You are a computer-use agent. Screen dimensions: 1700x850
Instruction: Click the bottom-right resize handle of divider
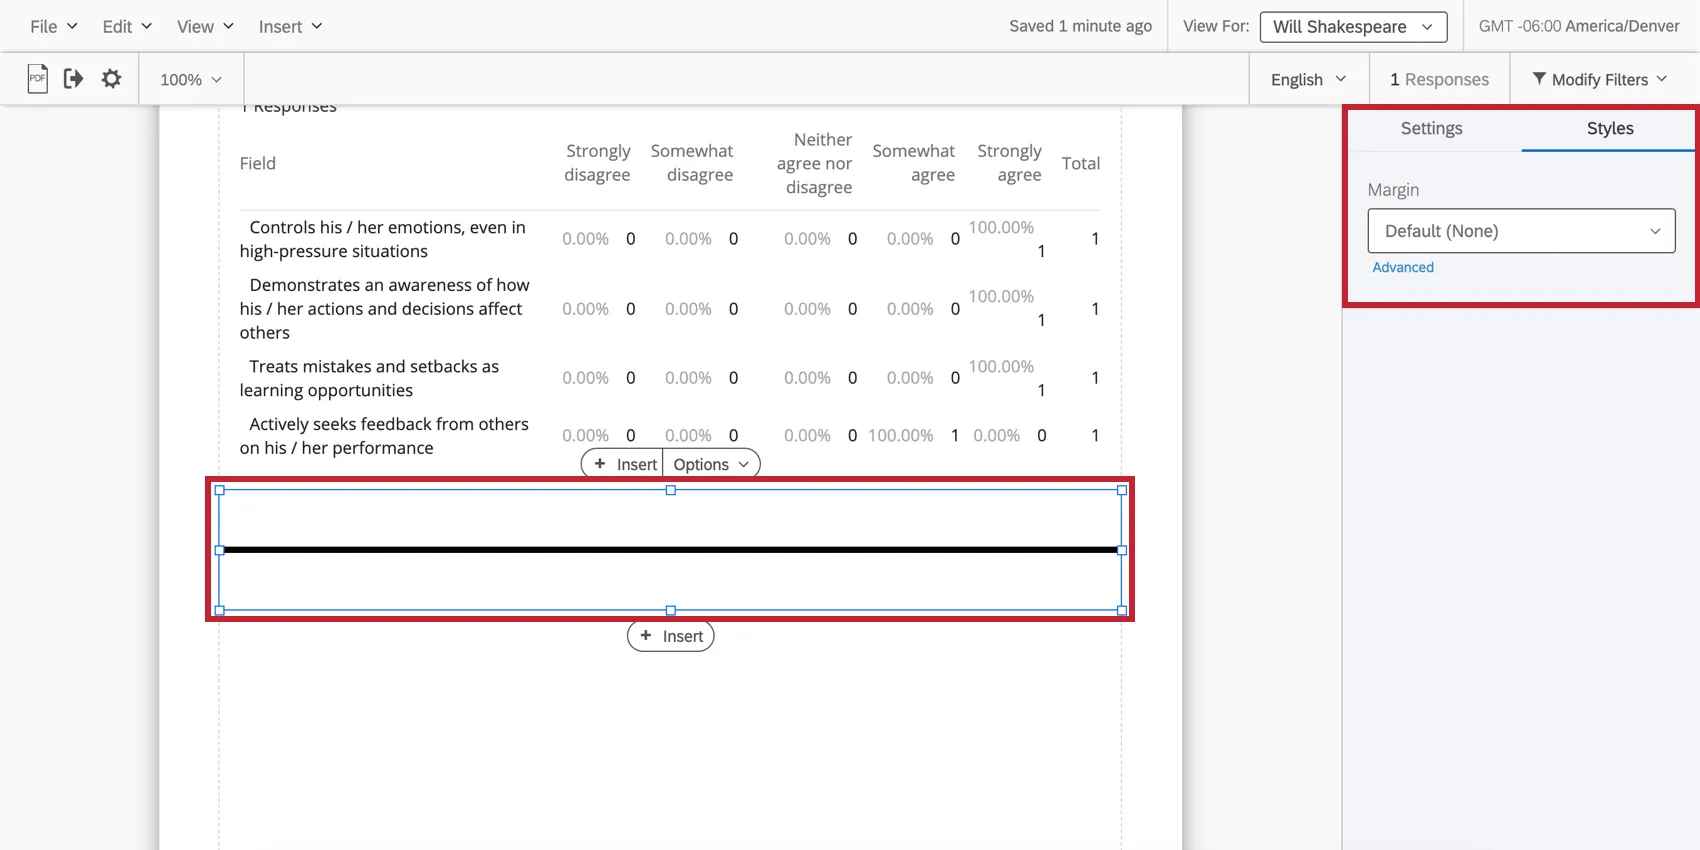(1122, 610)
